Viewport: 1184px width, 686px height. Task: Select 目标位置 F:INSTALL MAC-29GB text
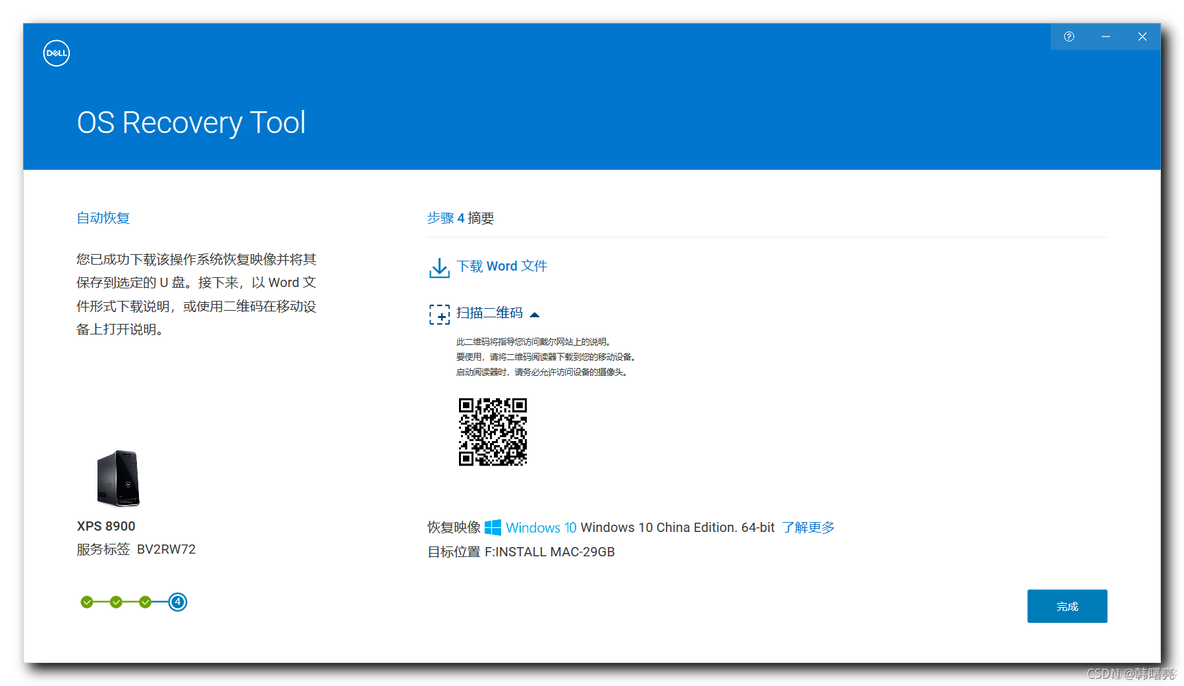[x=521, y=552]
